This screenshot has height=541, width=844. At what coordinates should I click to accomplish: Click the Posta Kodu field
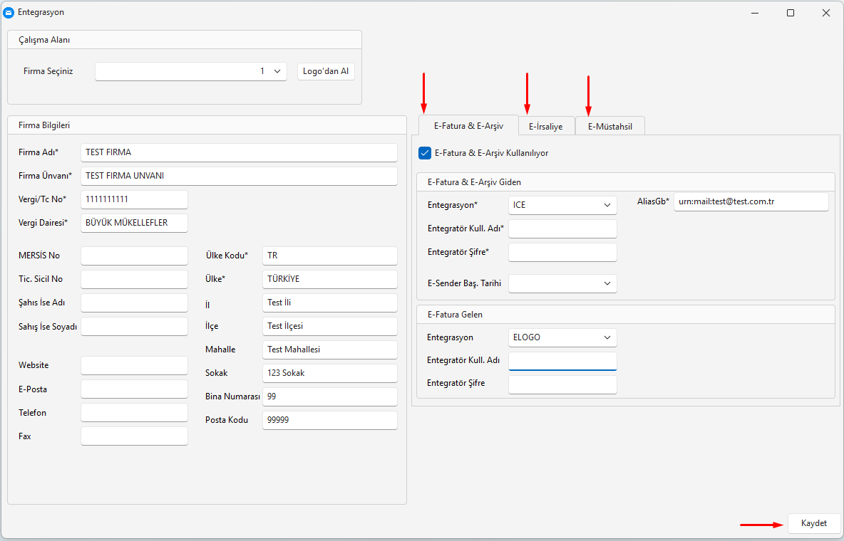tap(329, 421)
